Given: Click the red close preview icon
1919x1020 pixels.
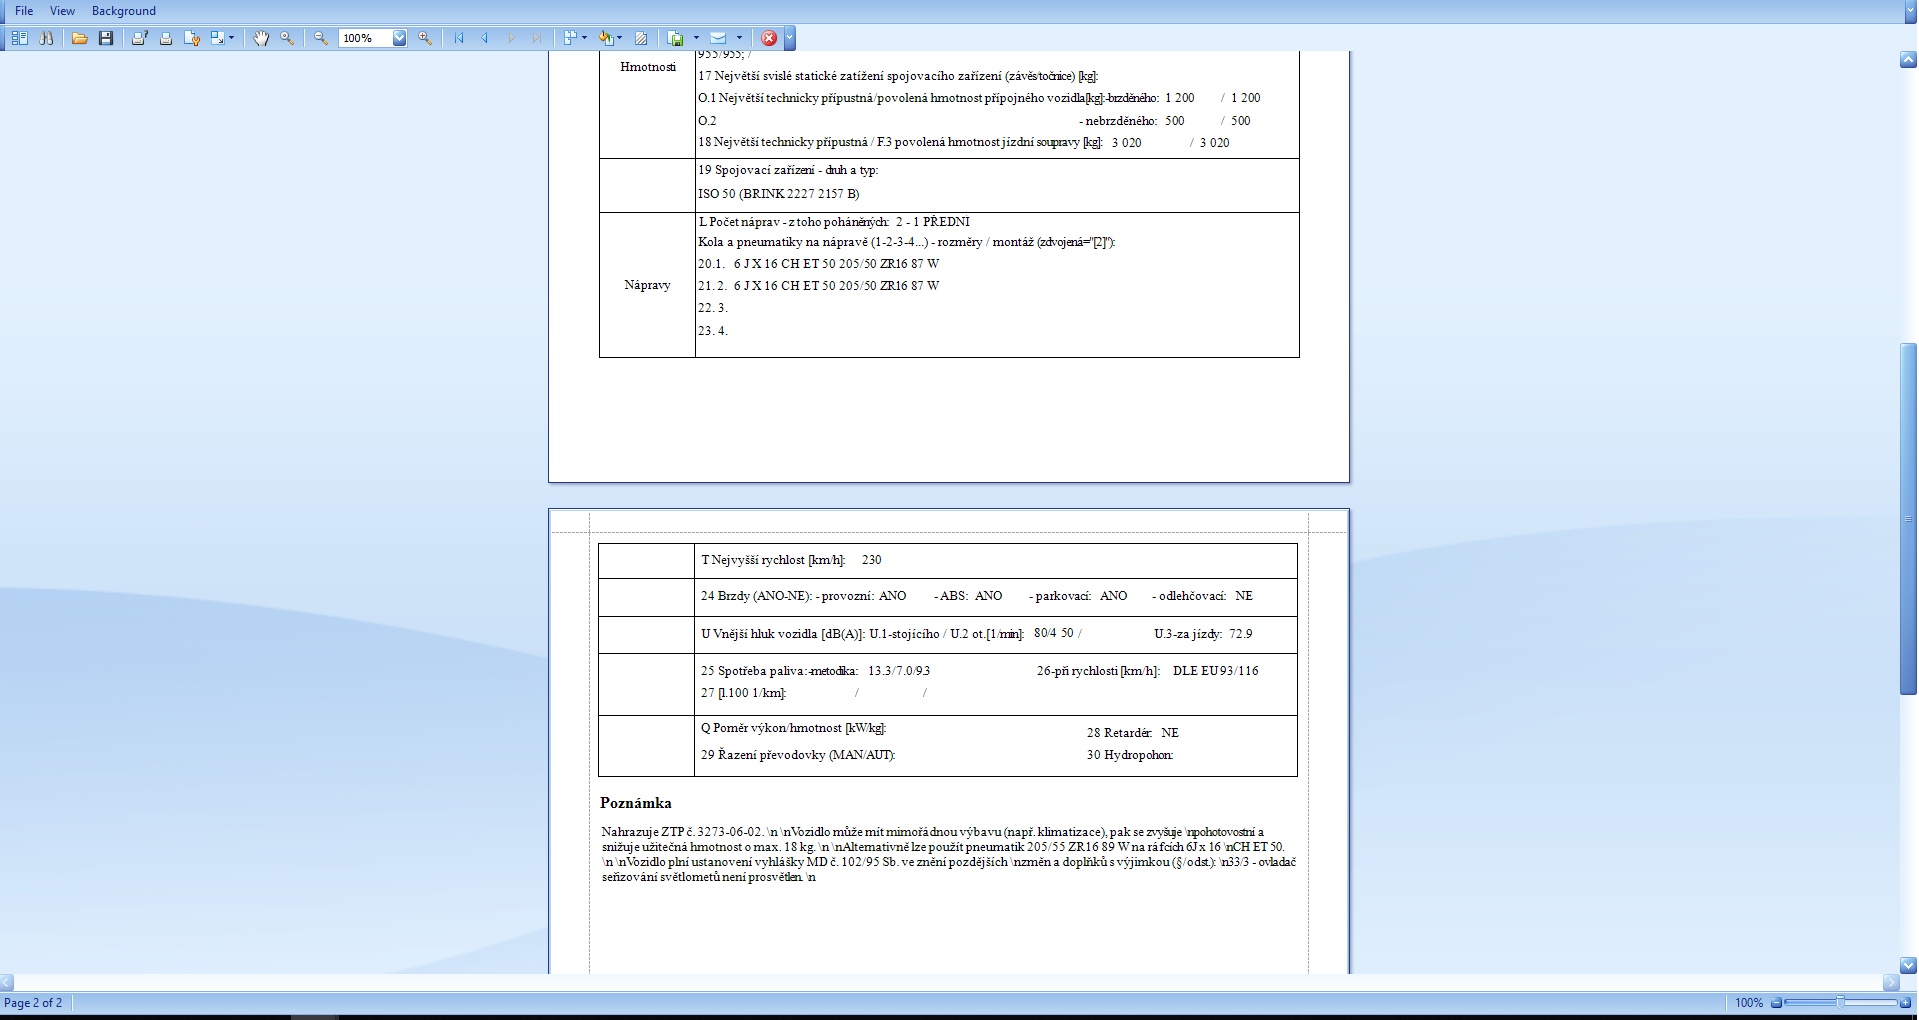Looking at the screenshot, I should [769, 38].
